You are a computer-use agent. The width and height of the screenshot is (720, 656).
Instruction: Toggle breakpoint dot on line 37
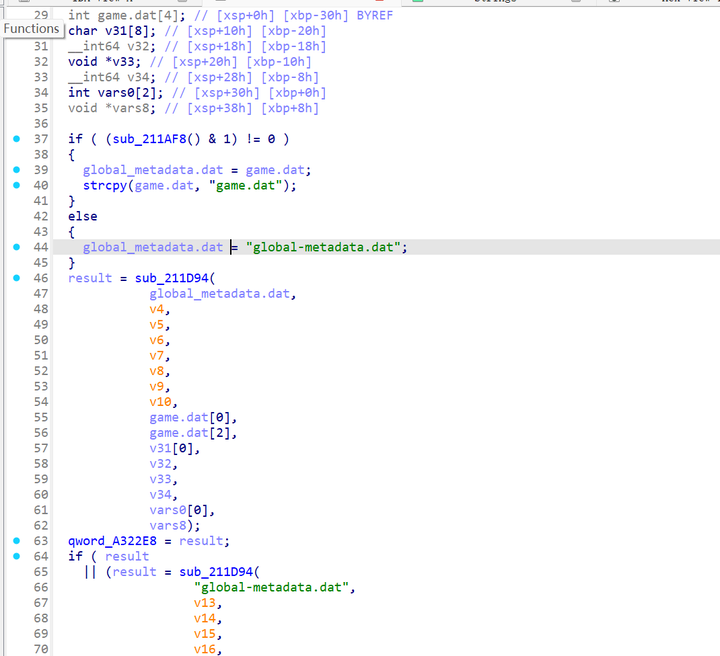16,139
